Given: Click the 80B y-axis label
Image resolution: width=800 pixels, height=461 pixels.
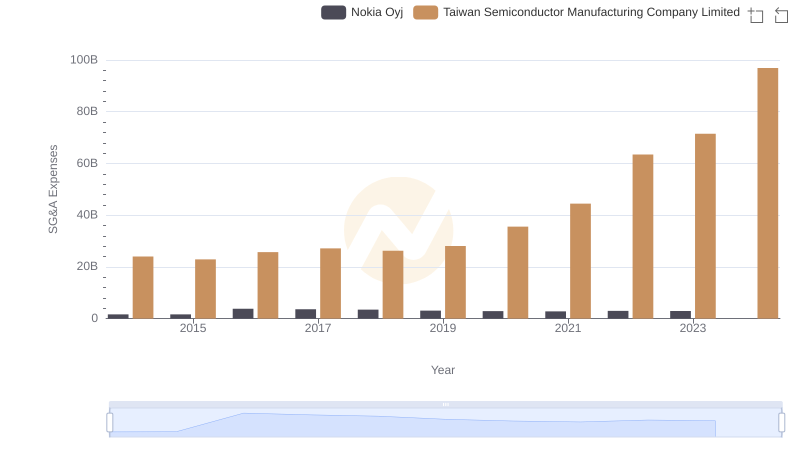Looking at the screenshot, I should tap(87, 111).
